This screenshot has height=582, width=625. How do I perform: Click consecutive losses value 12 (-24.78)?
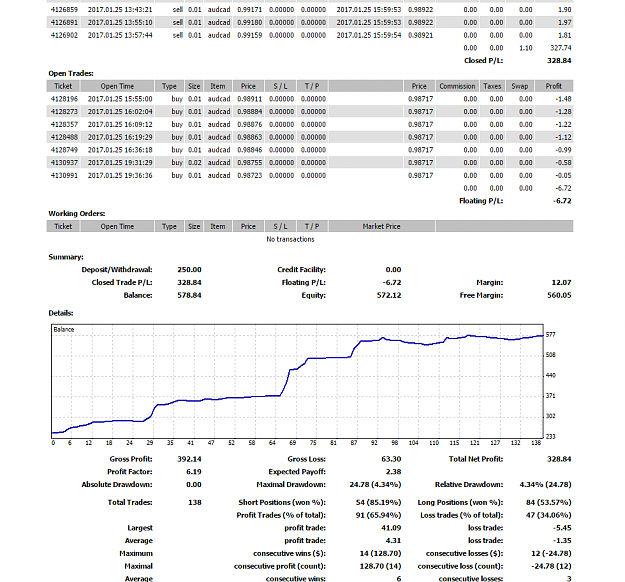551,554
